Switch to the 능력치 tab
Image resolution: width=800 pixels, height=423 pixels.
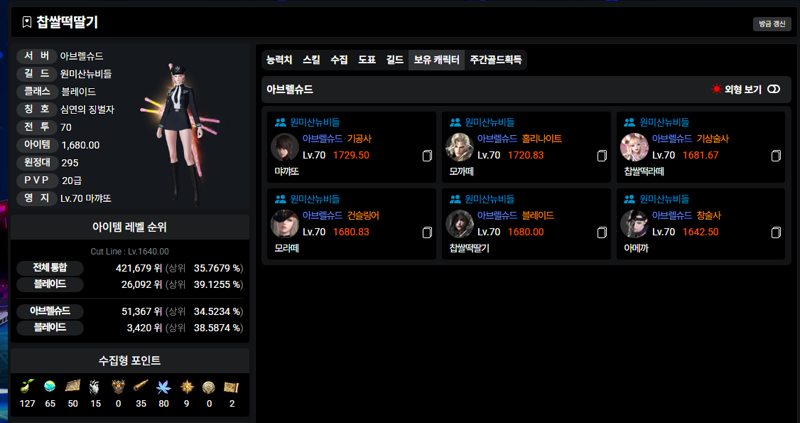pos(279,60)
